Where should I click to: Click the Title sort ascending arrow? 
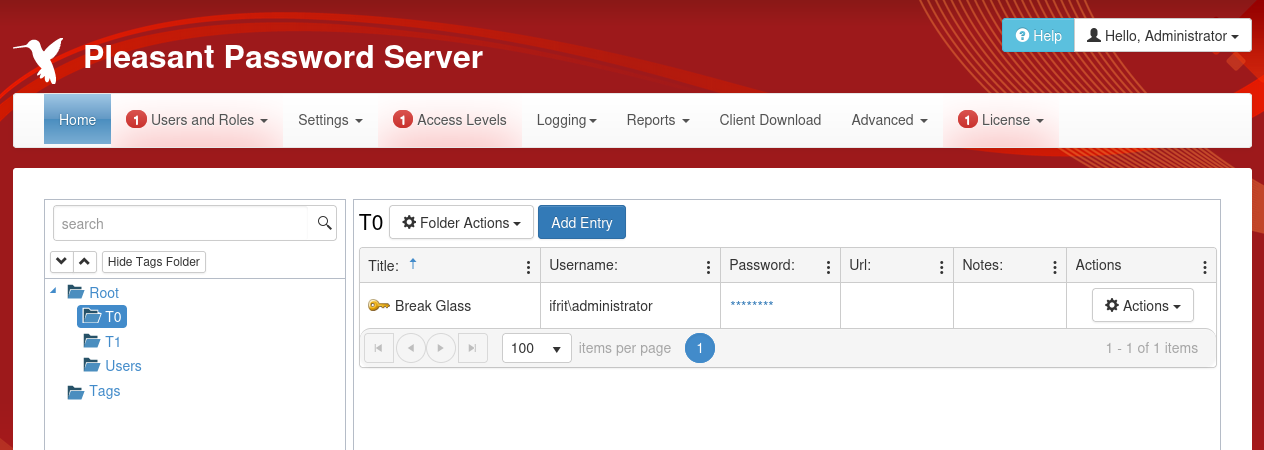tap(413, 264)
